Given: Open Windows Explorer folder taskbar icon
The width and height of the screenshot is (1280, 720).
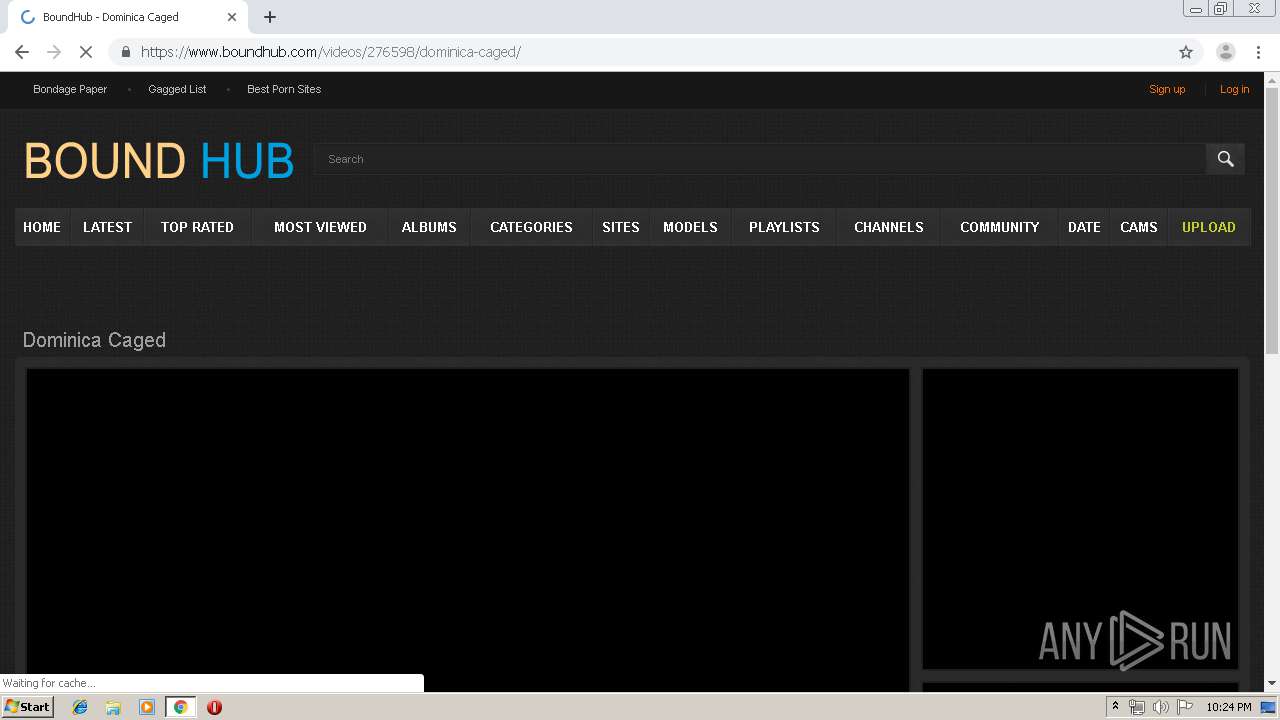Looking at the screenshot, I should (x=113, y=707).
